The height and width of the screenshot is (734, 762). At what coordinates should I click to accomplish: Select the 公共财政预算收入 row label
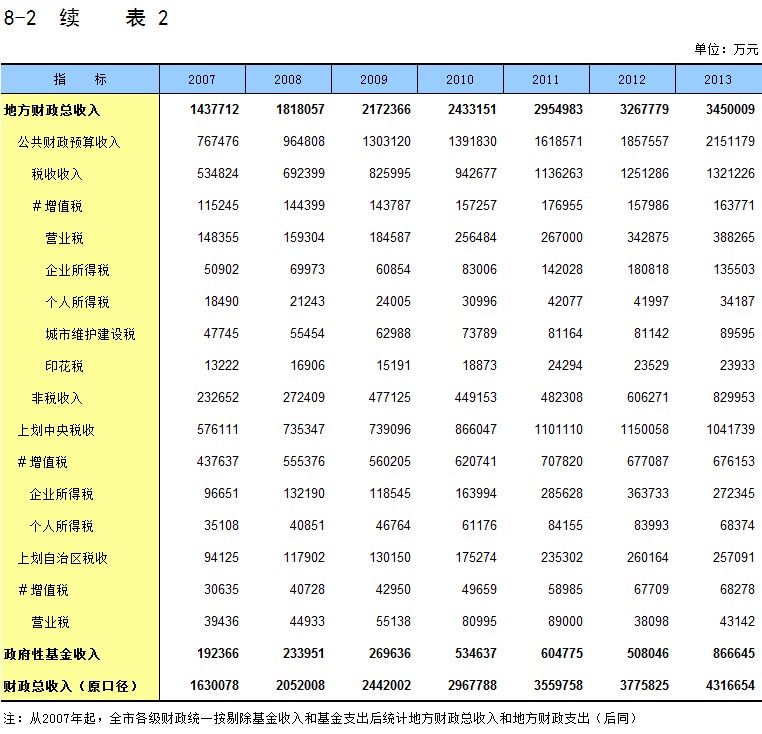click(69, 142)
